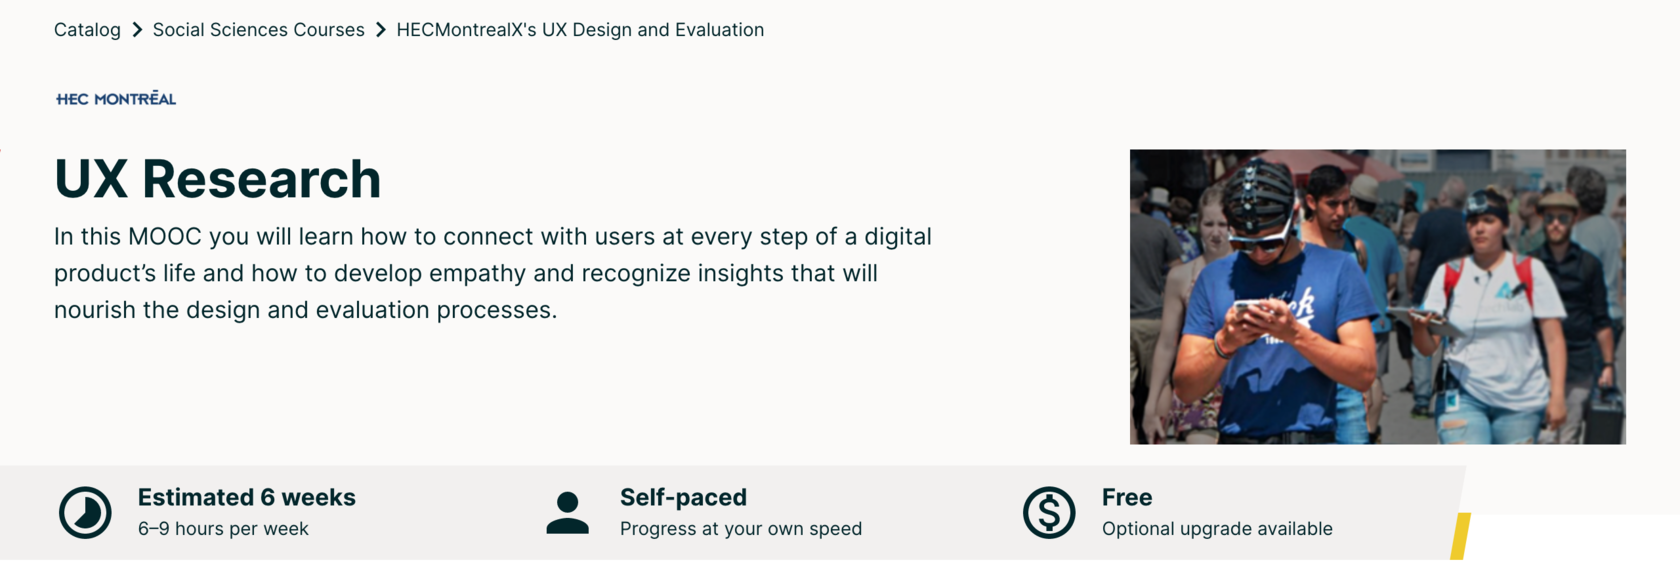Image resolution: width=1680 pixels, height=573 pixels.
Task: Click the Free price heading
Action: click(1127, 497)
